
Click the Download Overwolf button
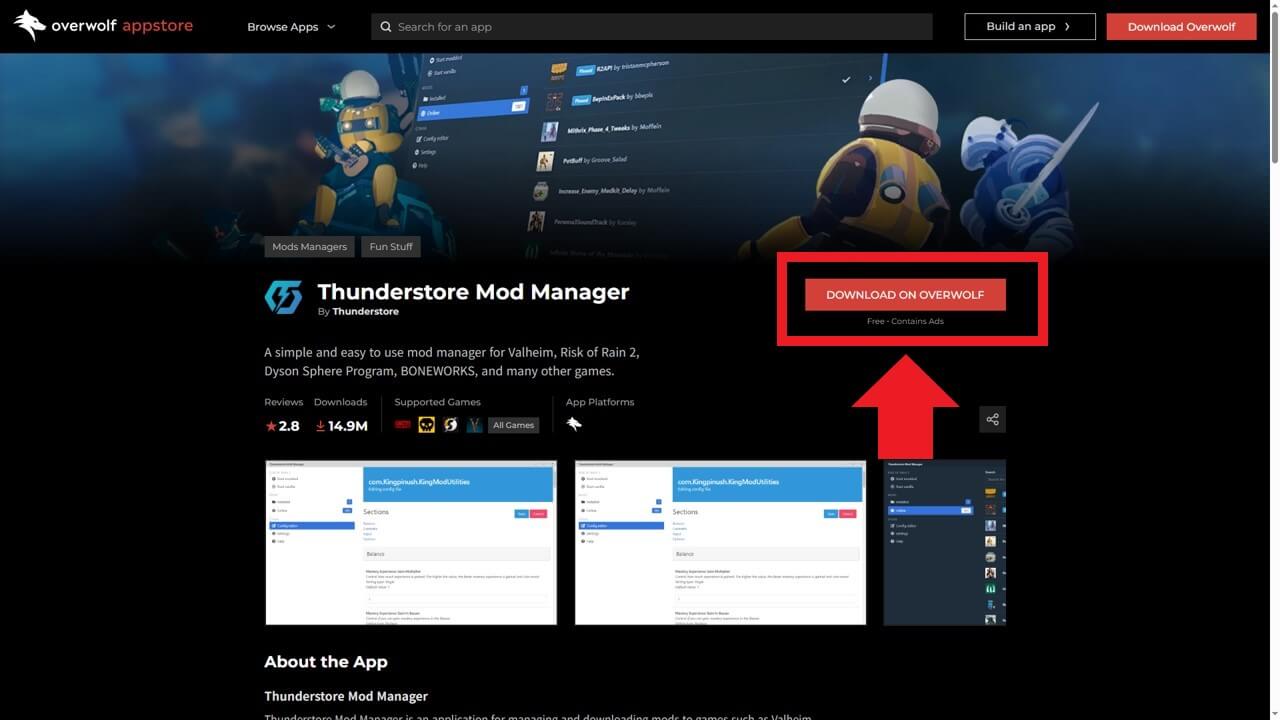click(x=1181, y=27)
